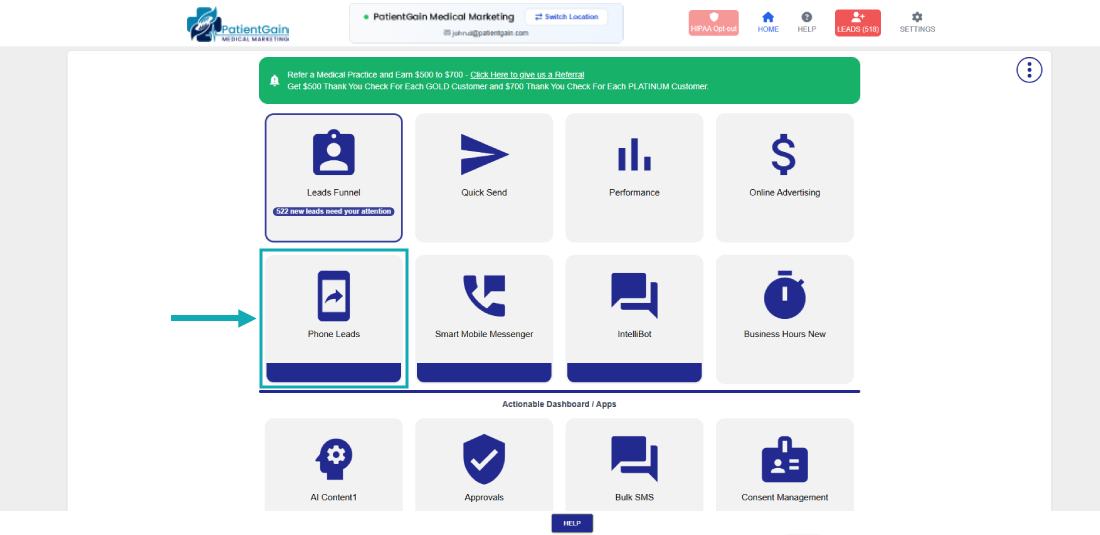Open the Leads Funnel tile
Screen dimensions: 1100x535
(x=333, y=177)
